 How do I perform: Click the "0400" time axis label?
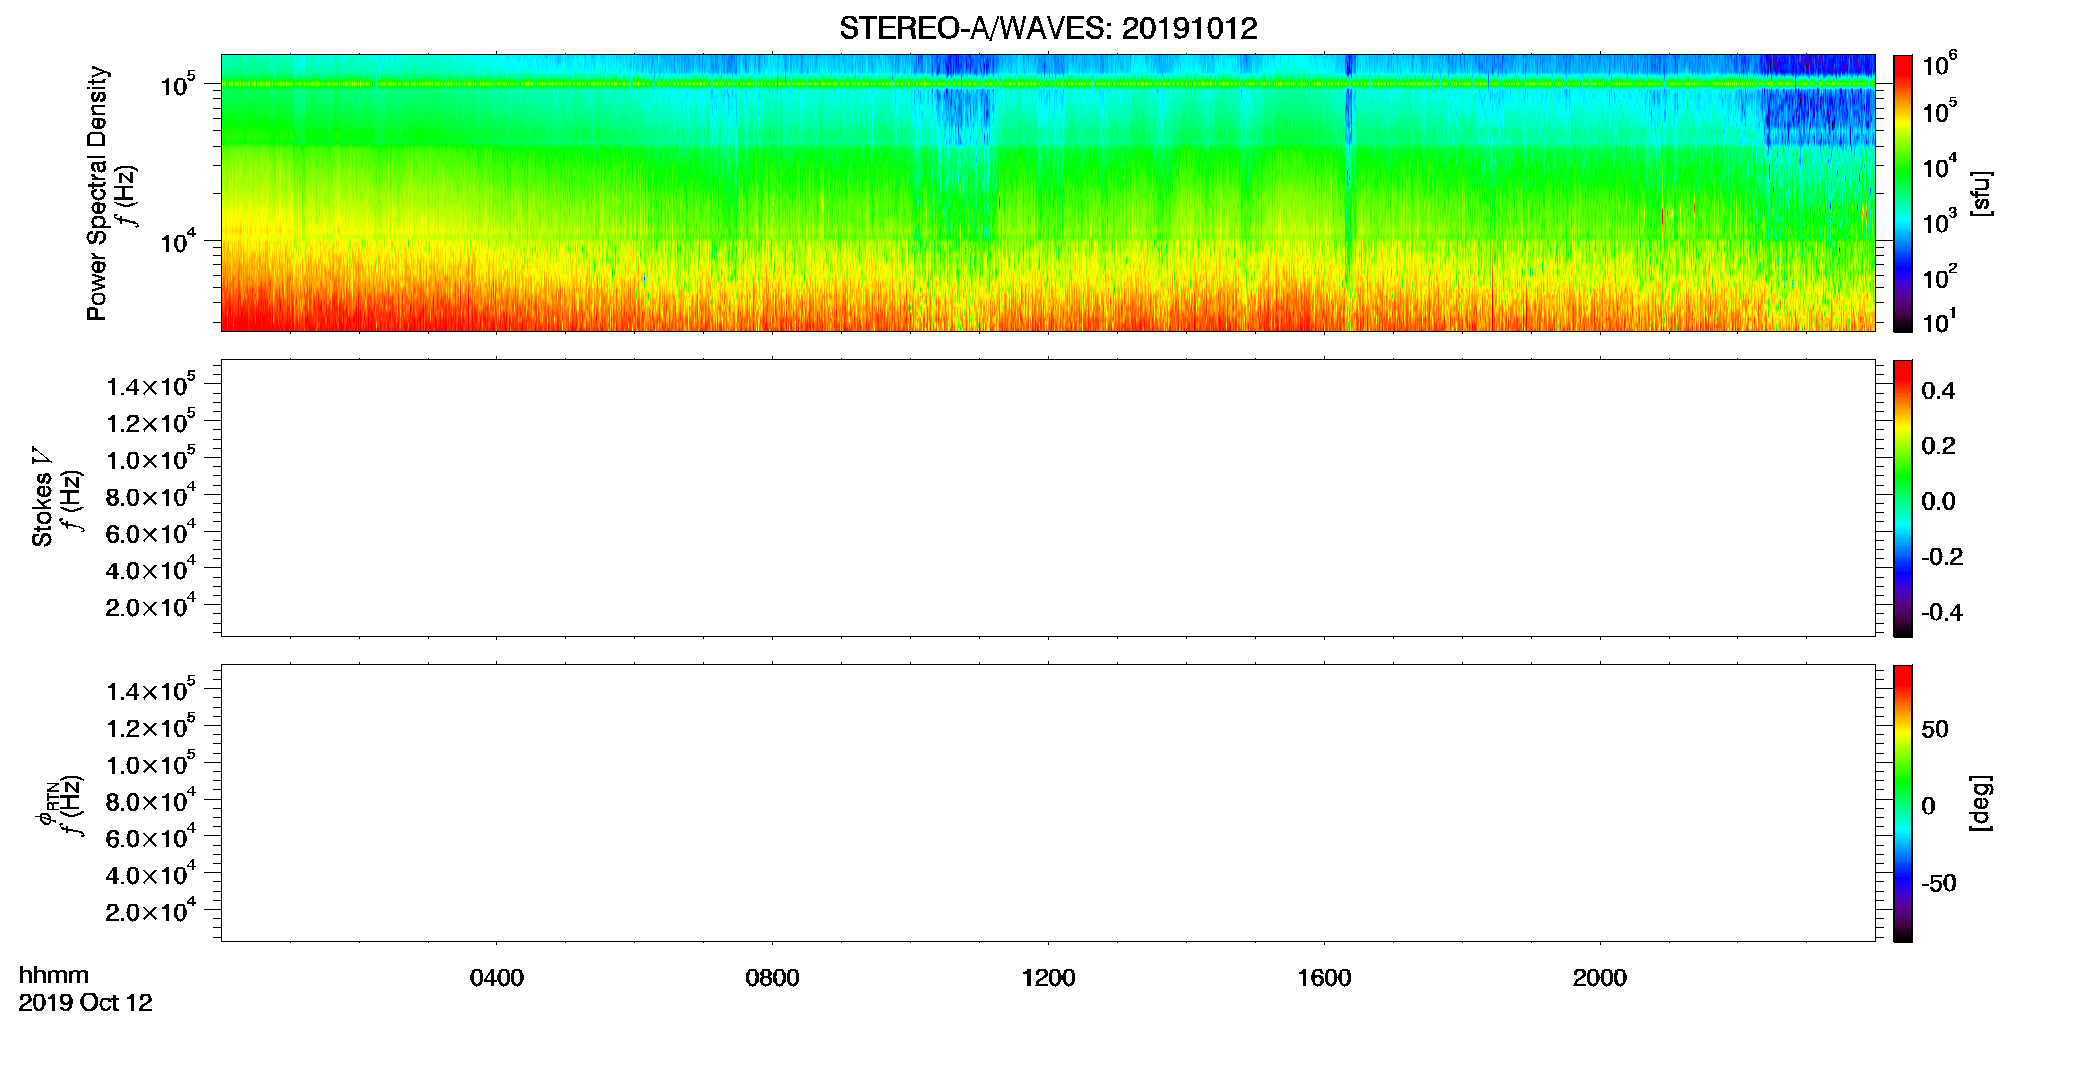497,978
